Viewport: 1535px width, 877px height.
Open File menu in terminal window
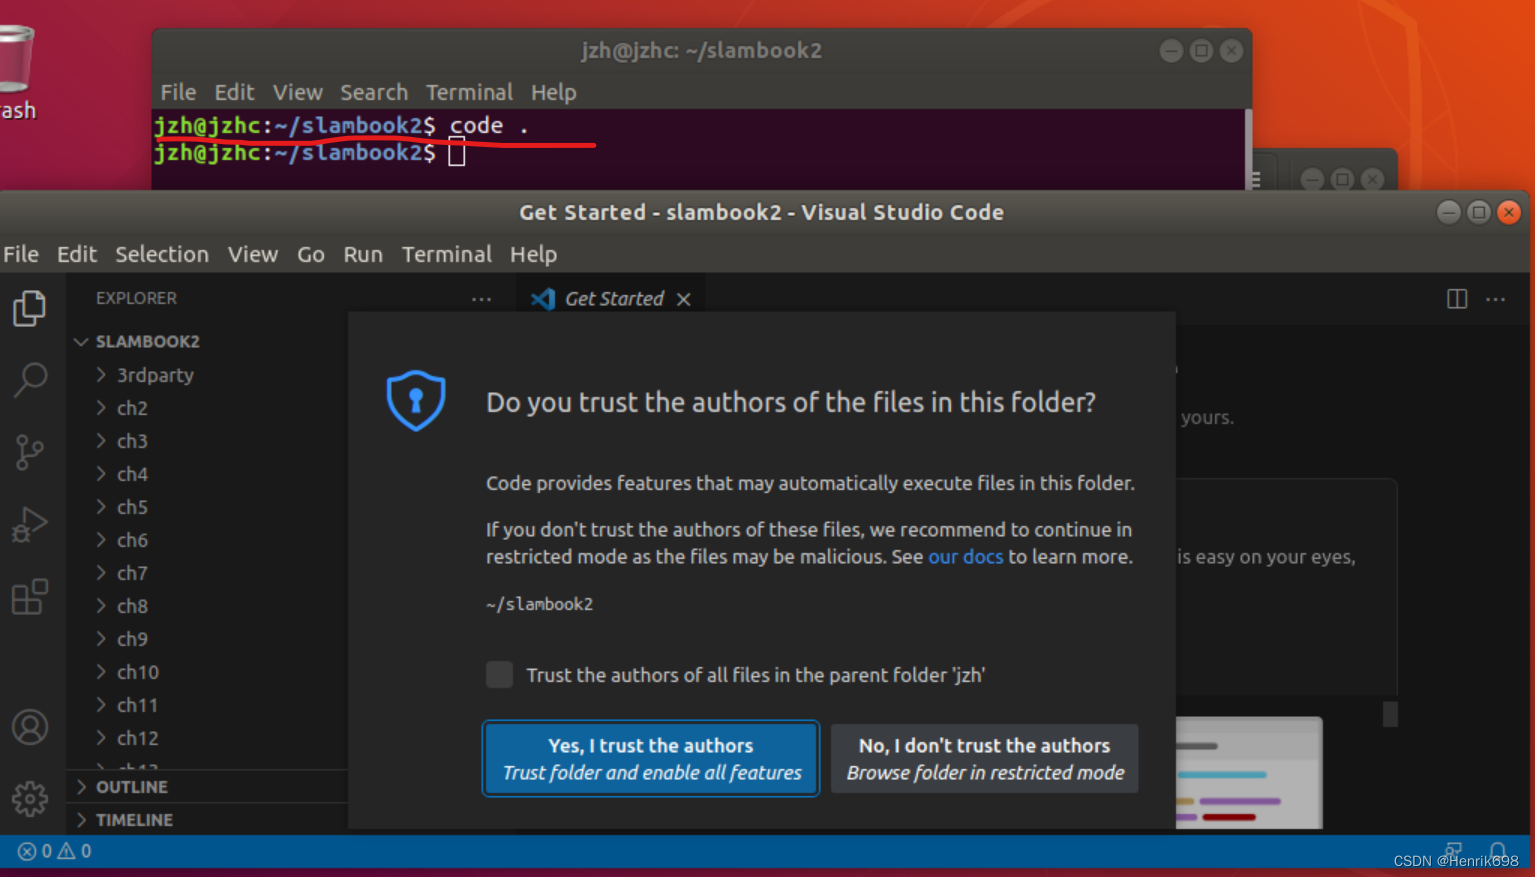coord(179,92)
